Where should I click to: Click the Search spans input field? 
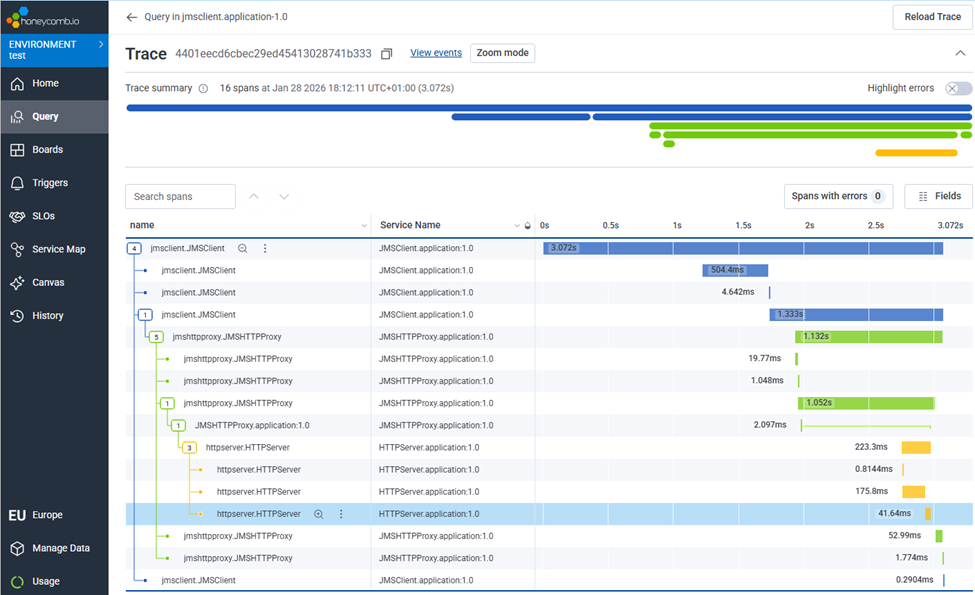tap(180, 196)
